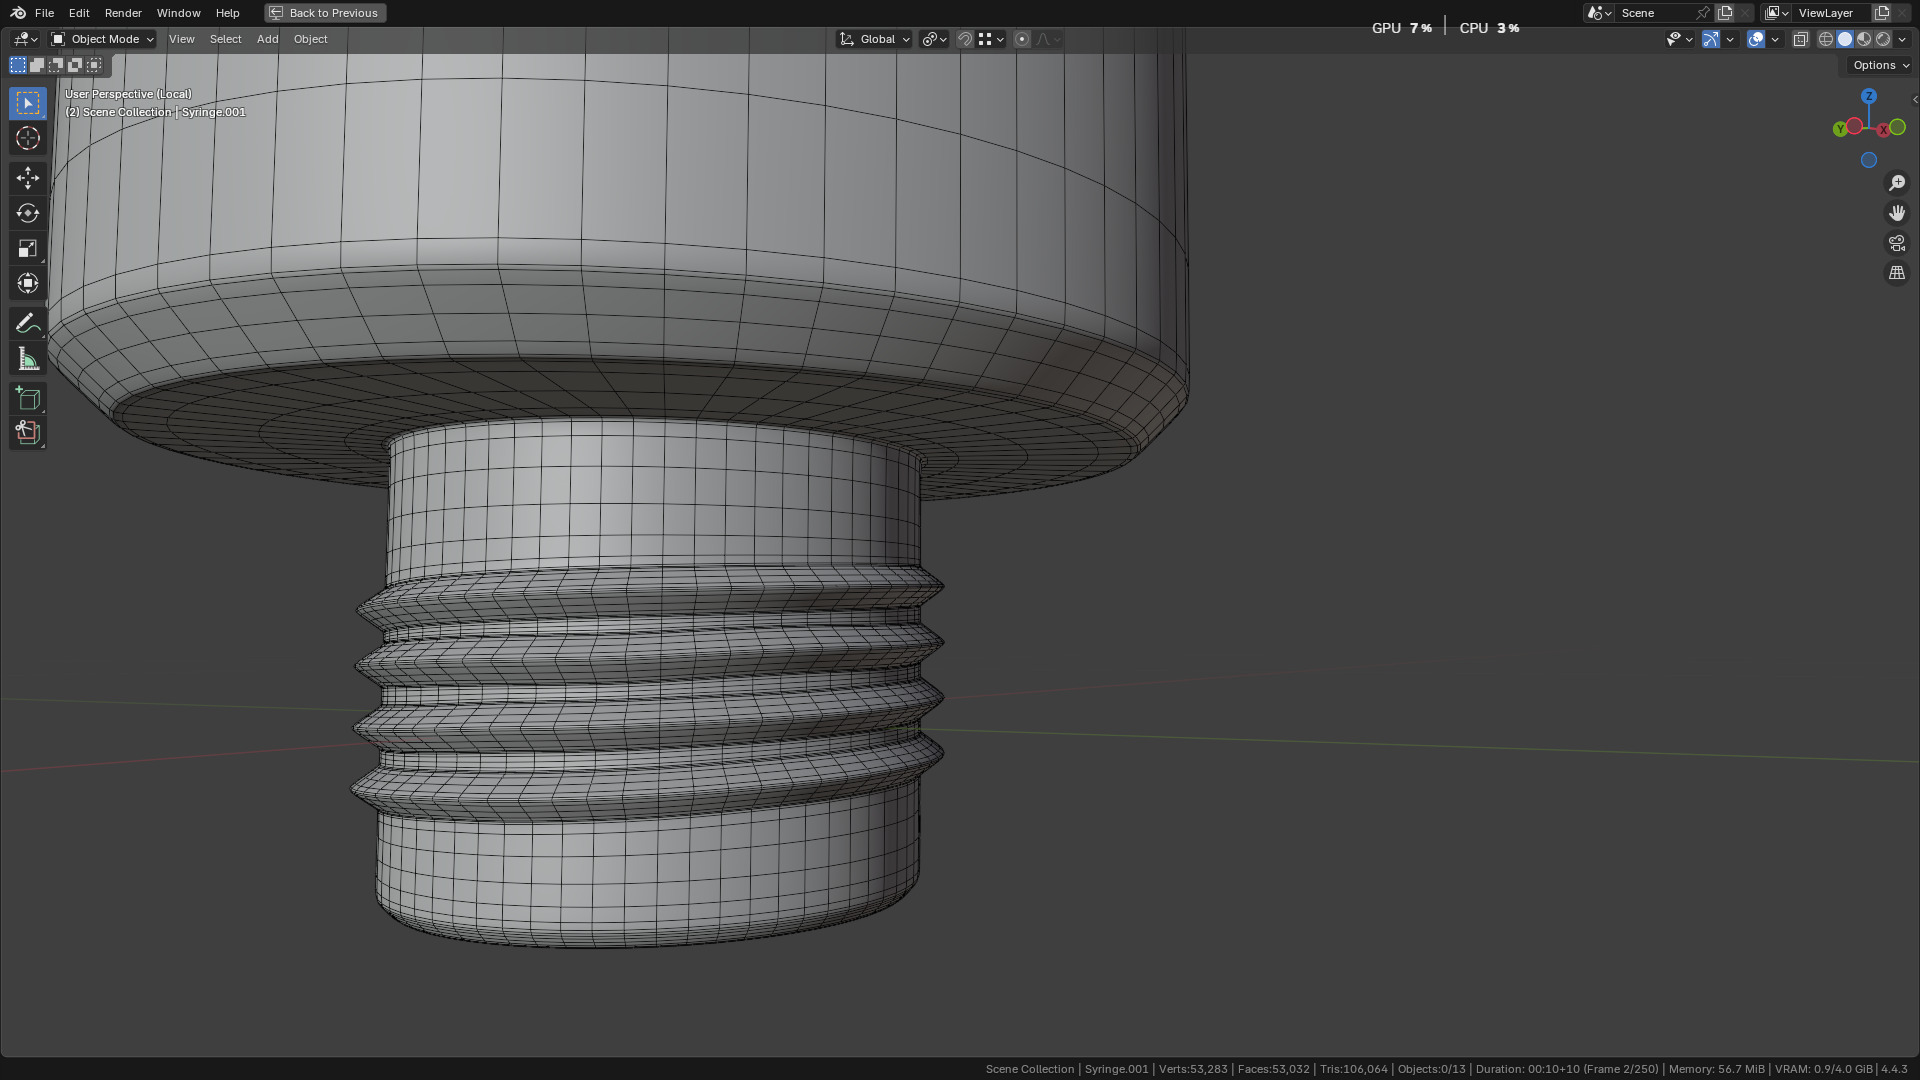Click the Z axis gizmo ball
Screen dimensions: 1920x1080
1868,96
